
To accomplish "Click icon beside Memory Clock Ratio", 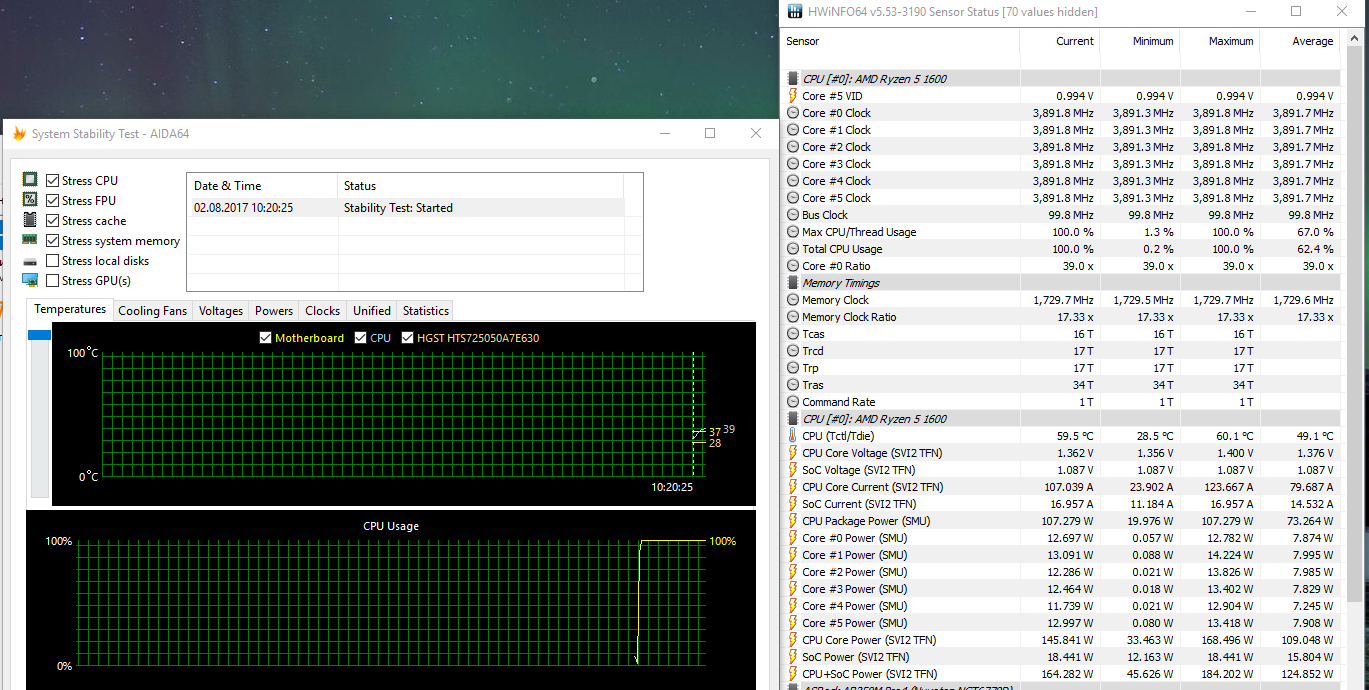I will [x=793, y=317].
